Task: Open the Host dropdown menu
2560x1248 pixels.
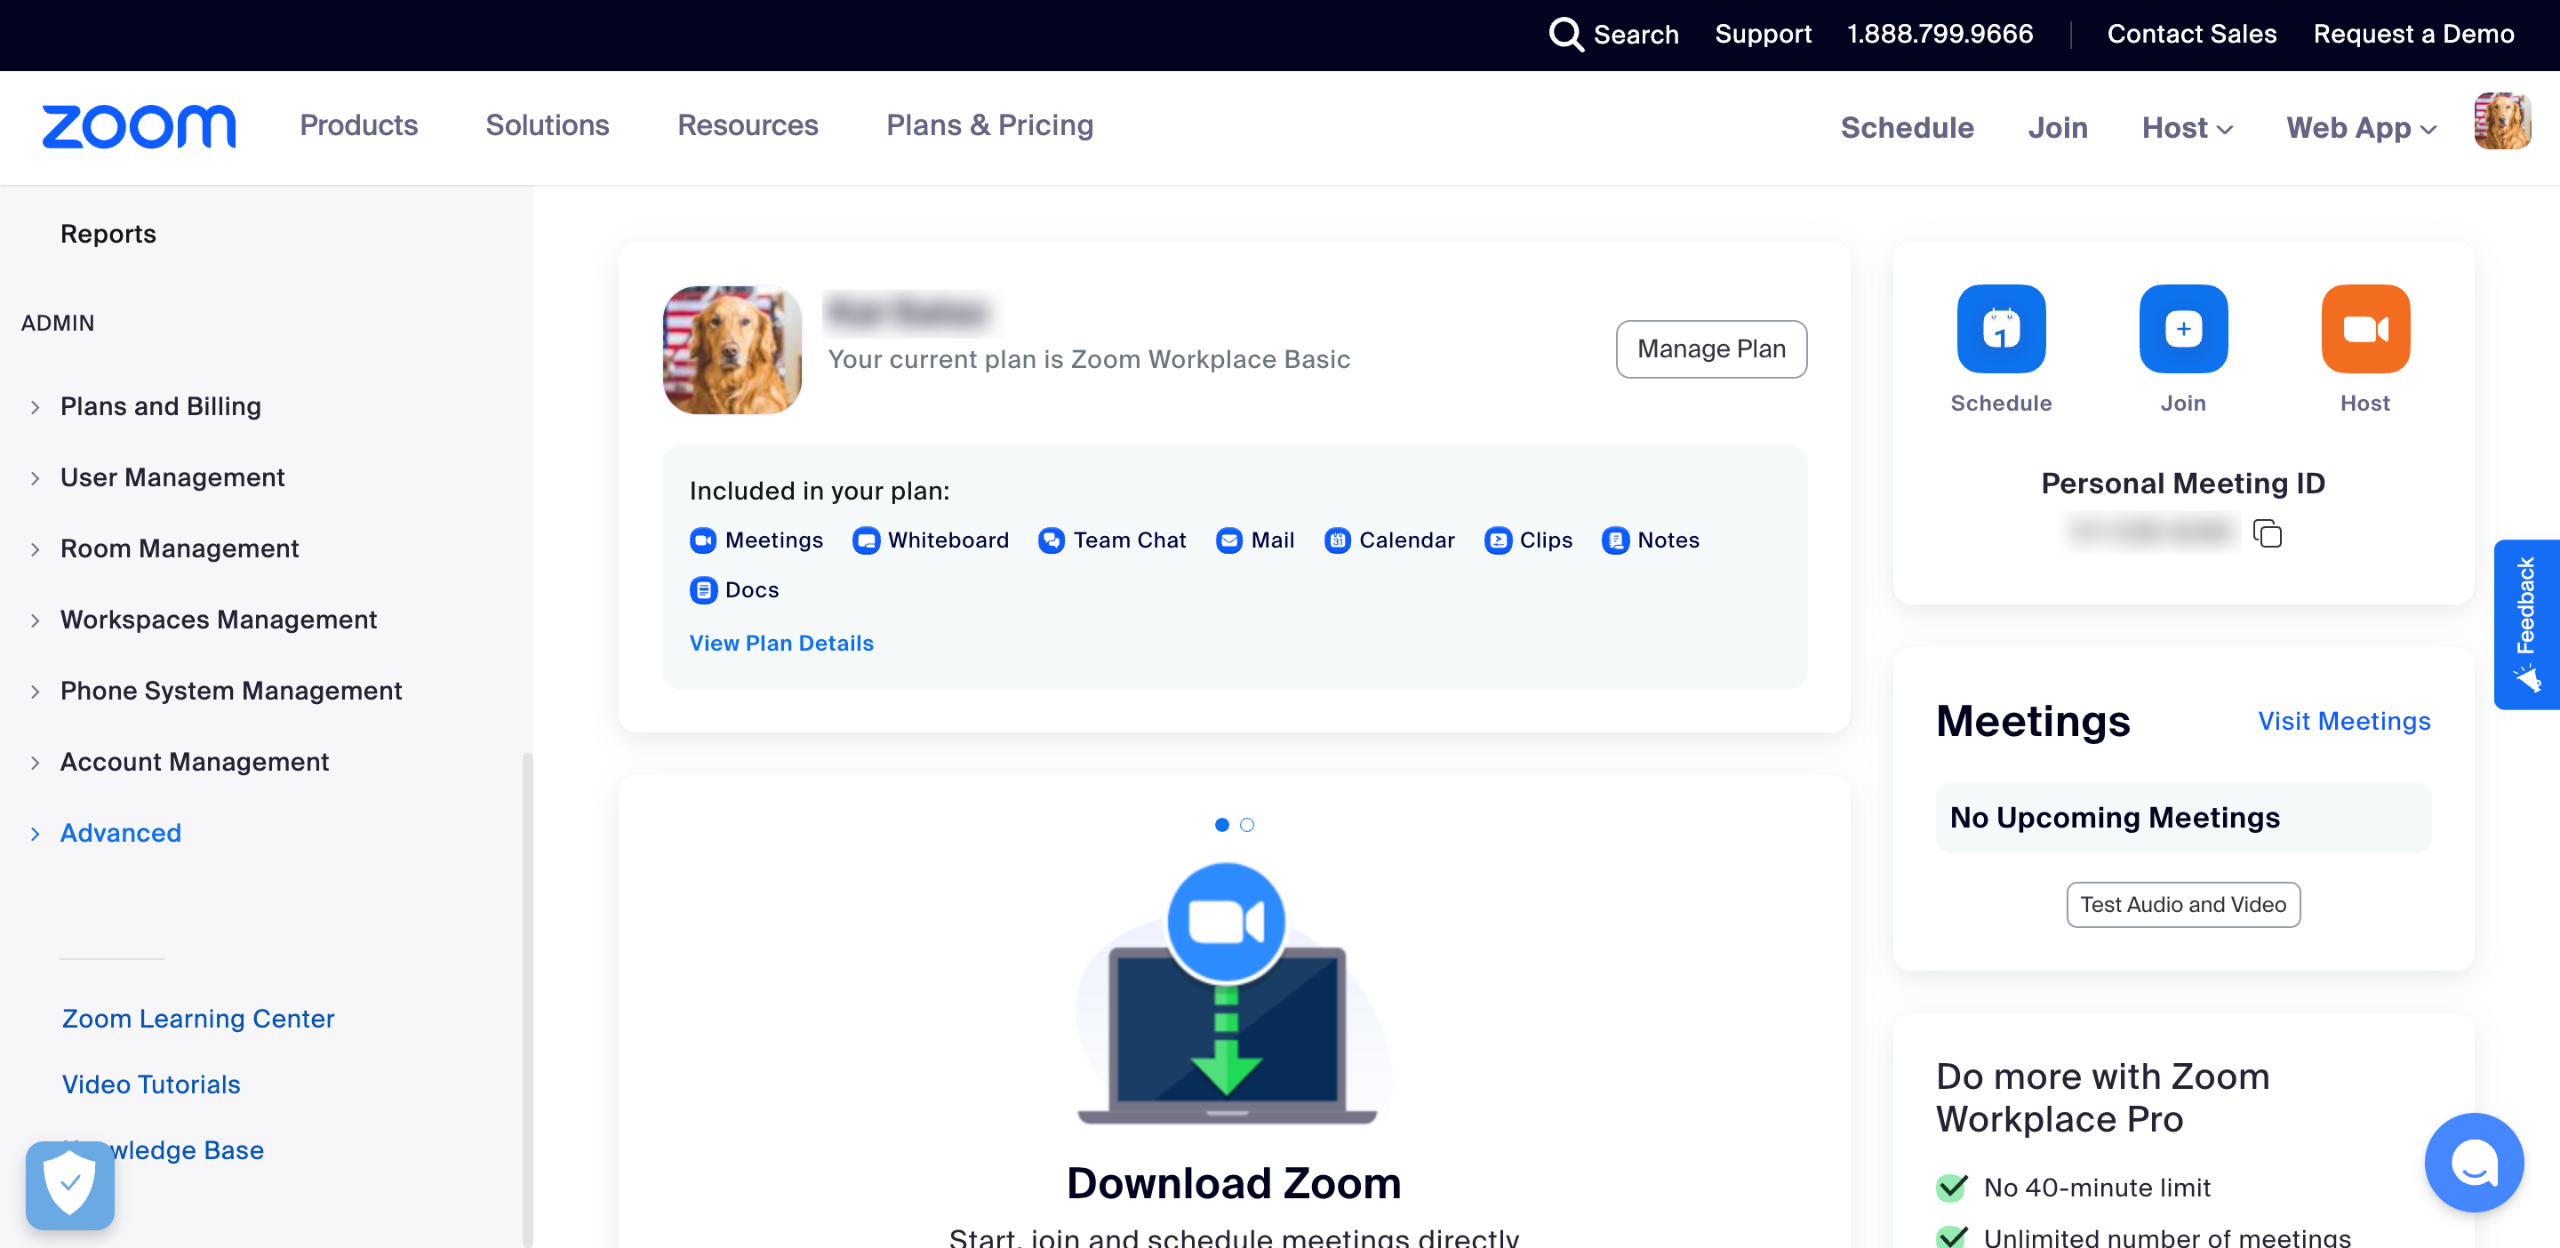Action: (2187, 128)
